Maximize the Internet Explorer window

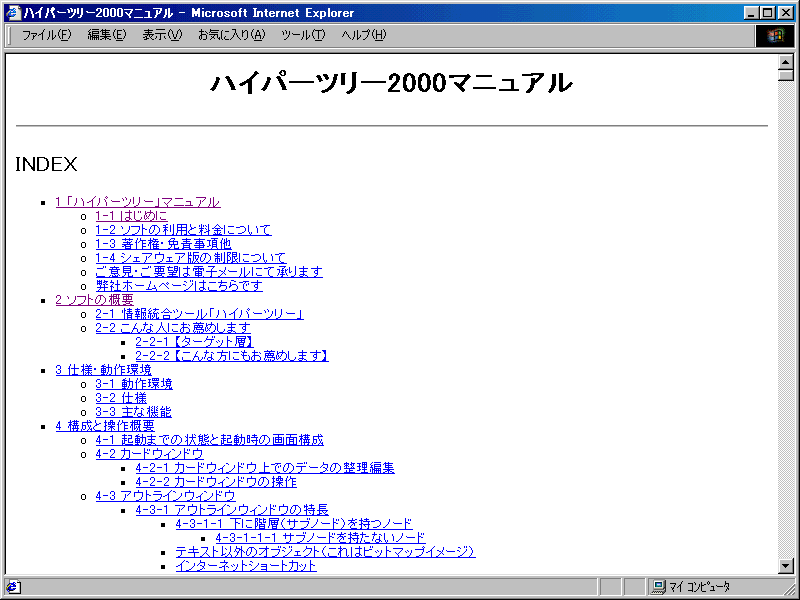767,13
